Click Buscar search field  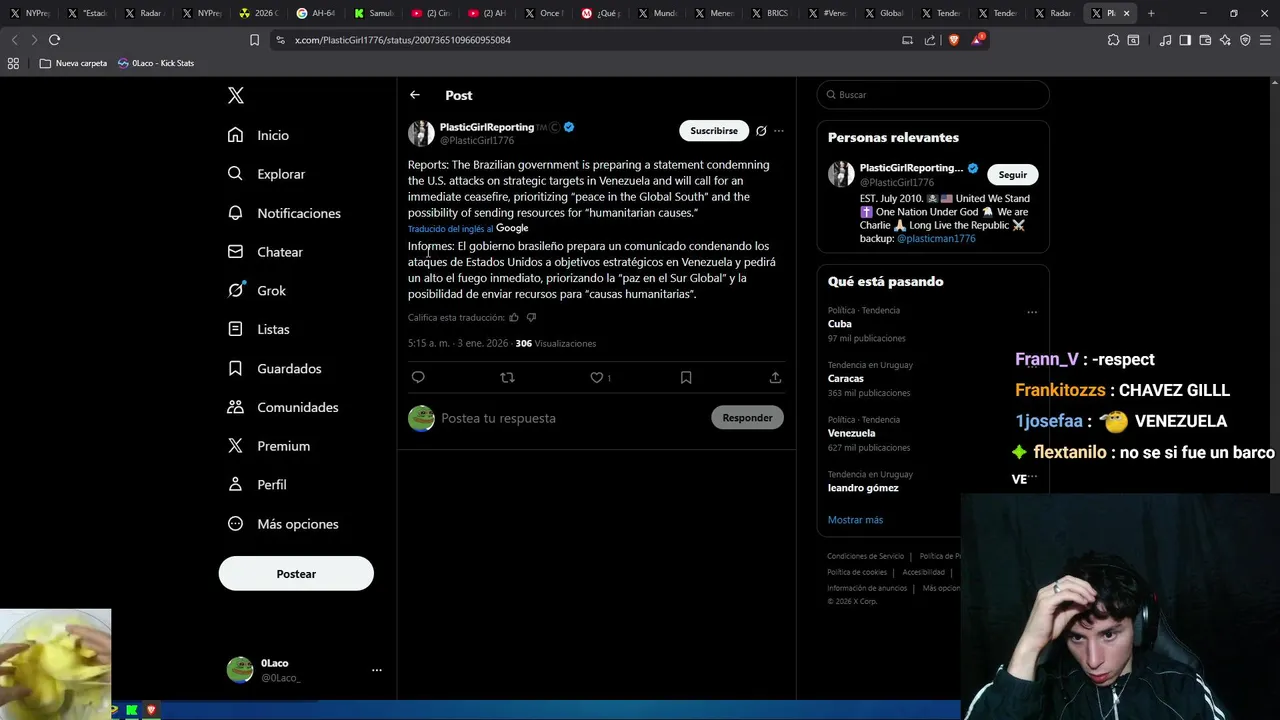(933, 95)
